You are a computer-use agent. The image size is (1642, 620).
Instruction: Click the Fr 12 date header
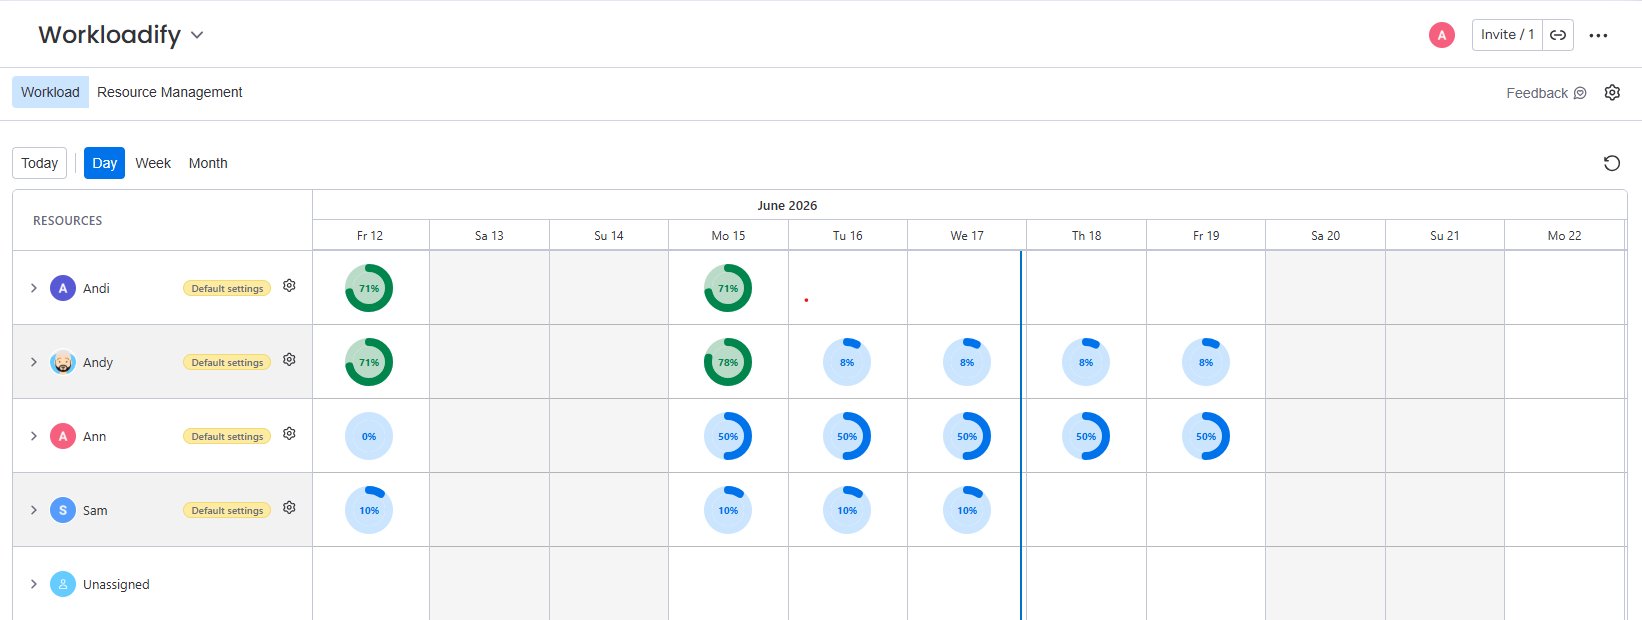tap(370, 236)
